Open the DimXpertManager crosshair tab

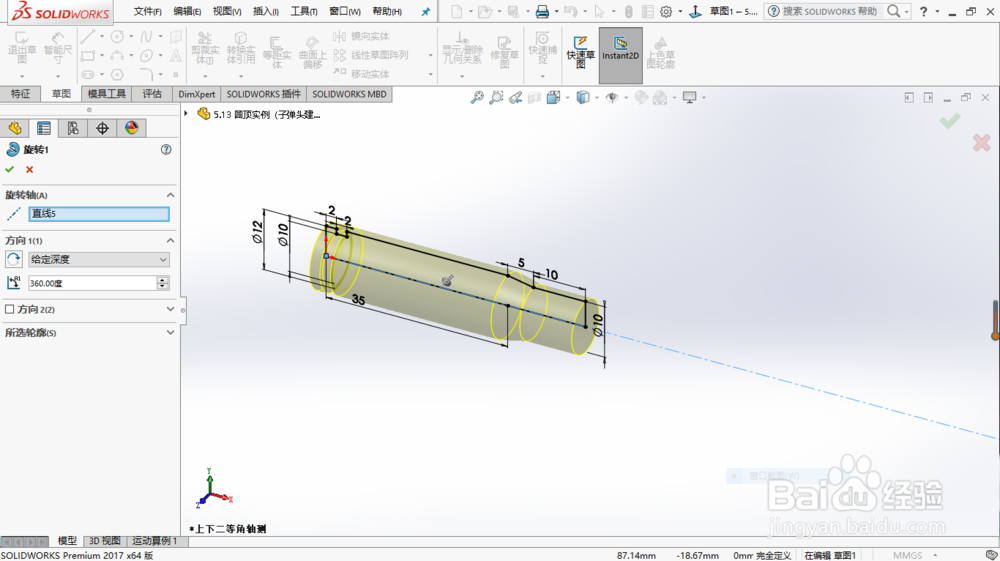[102, 128]
